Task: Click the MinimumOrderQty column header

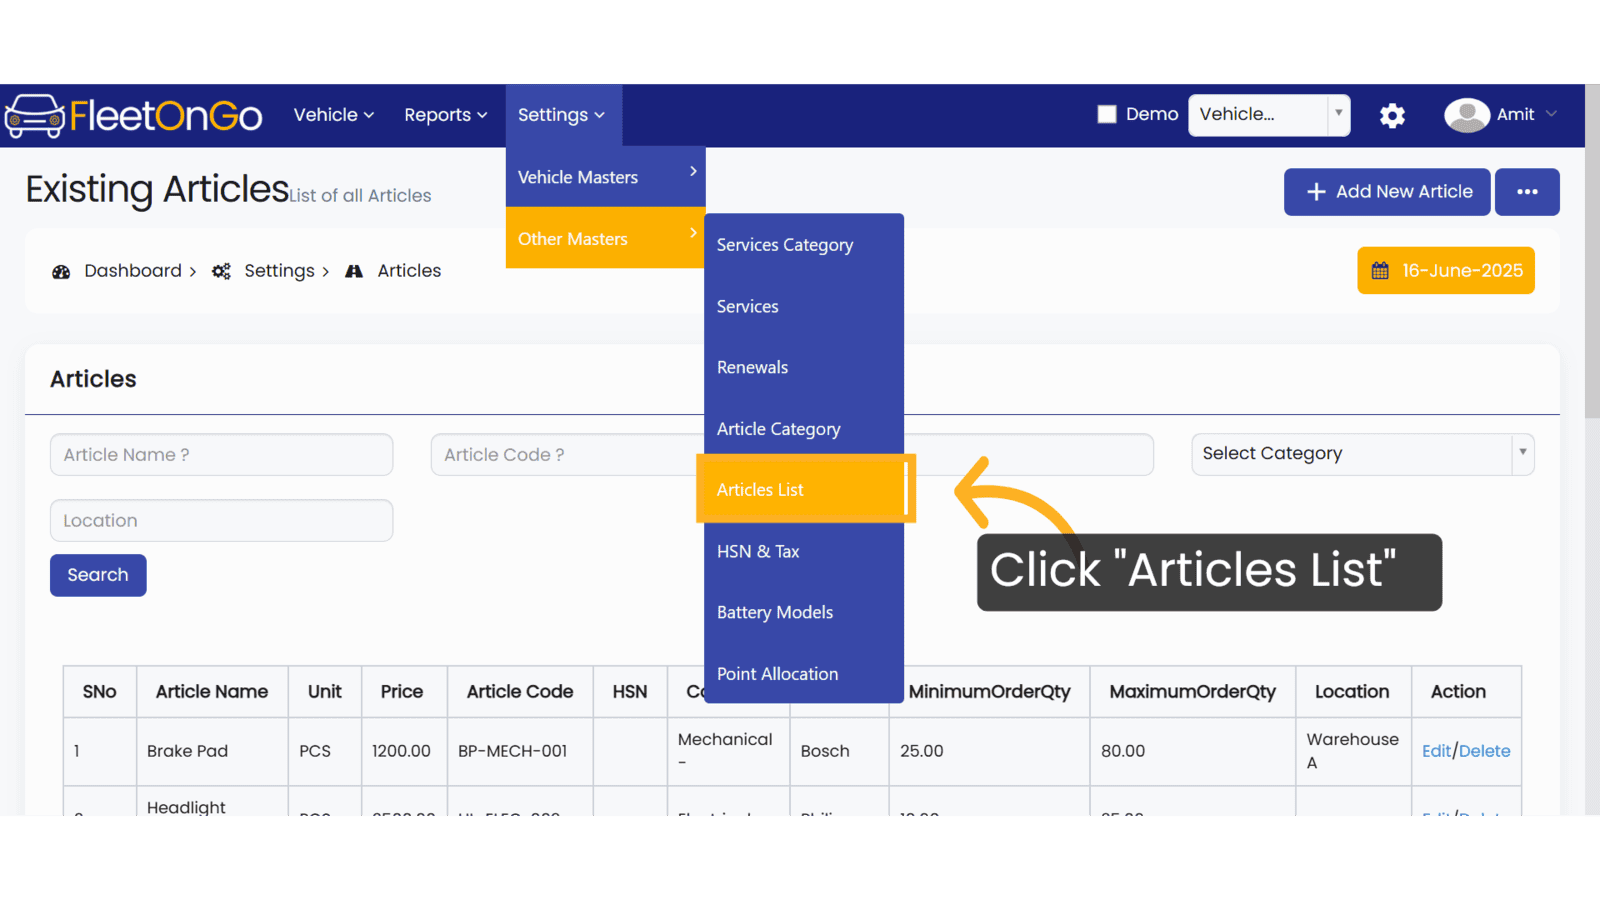Action: 989,692
